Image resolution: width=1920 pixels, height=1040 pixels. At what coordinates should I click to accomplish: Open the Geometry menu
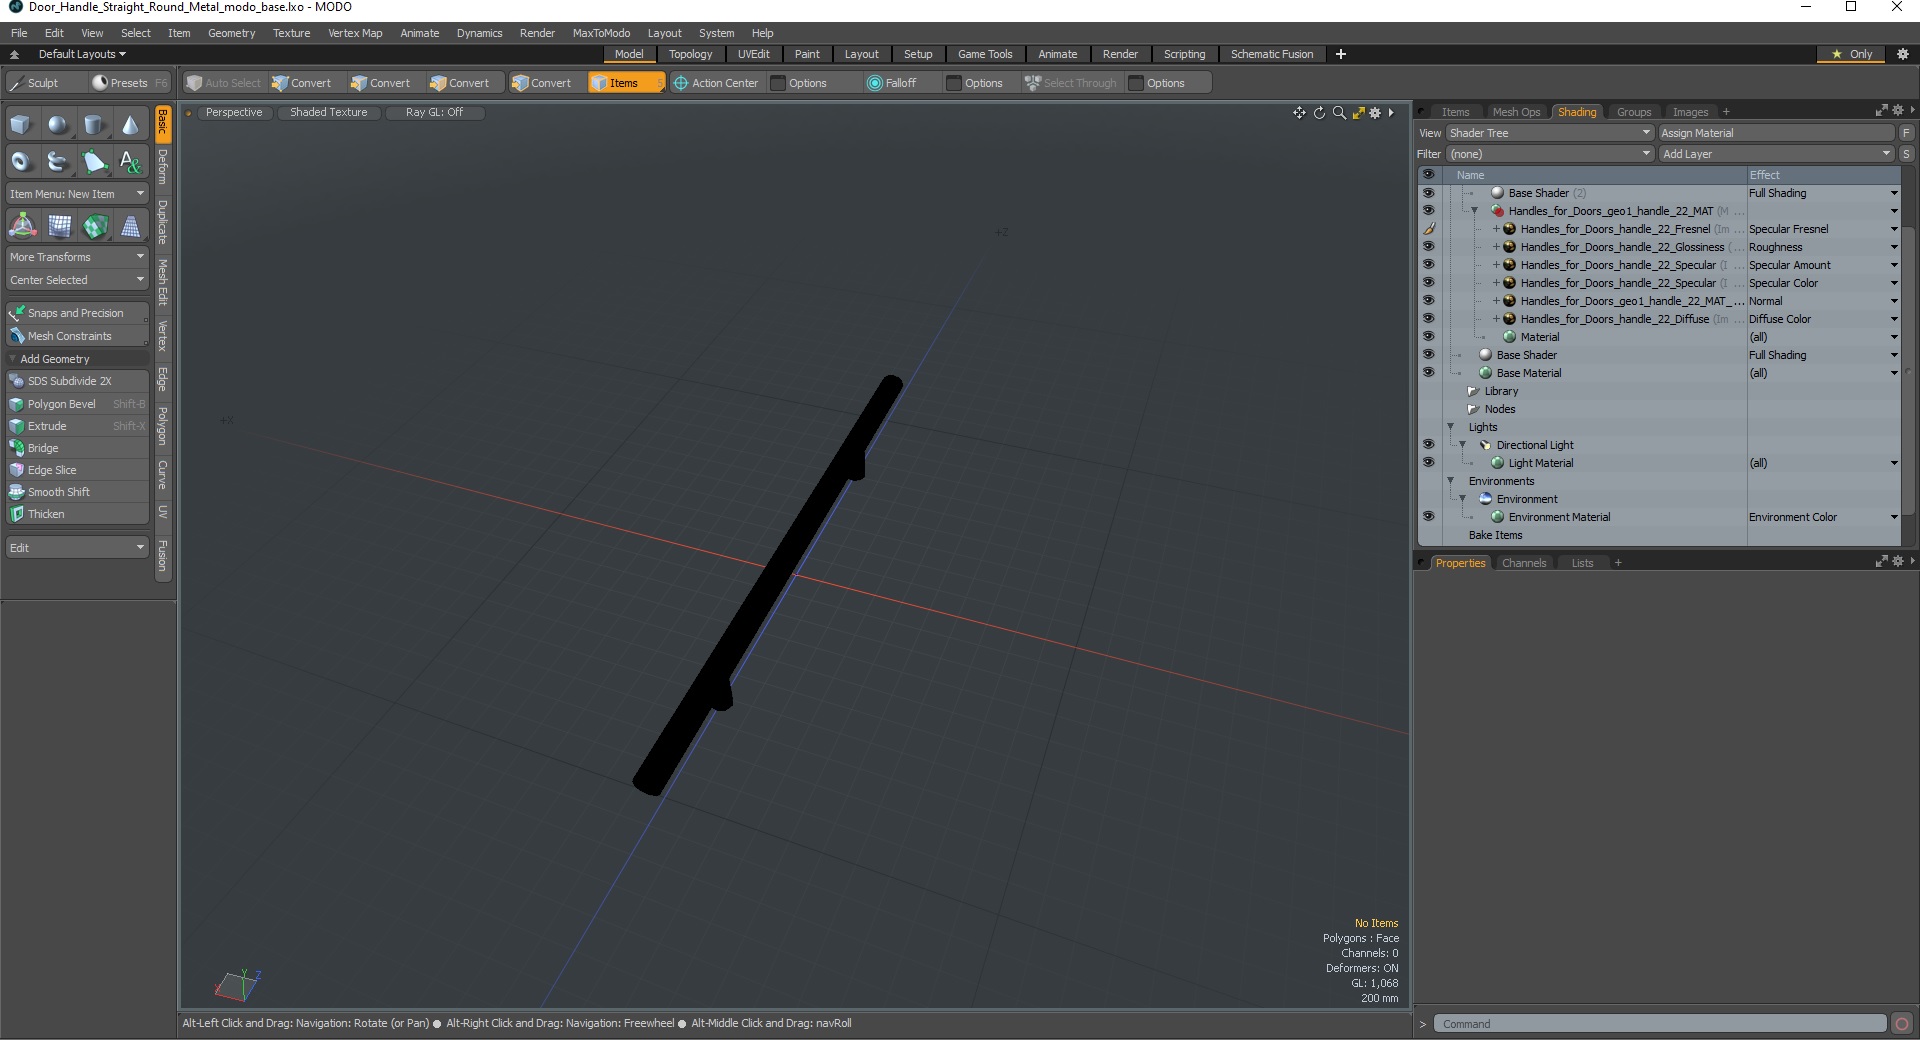click(231, 33)
